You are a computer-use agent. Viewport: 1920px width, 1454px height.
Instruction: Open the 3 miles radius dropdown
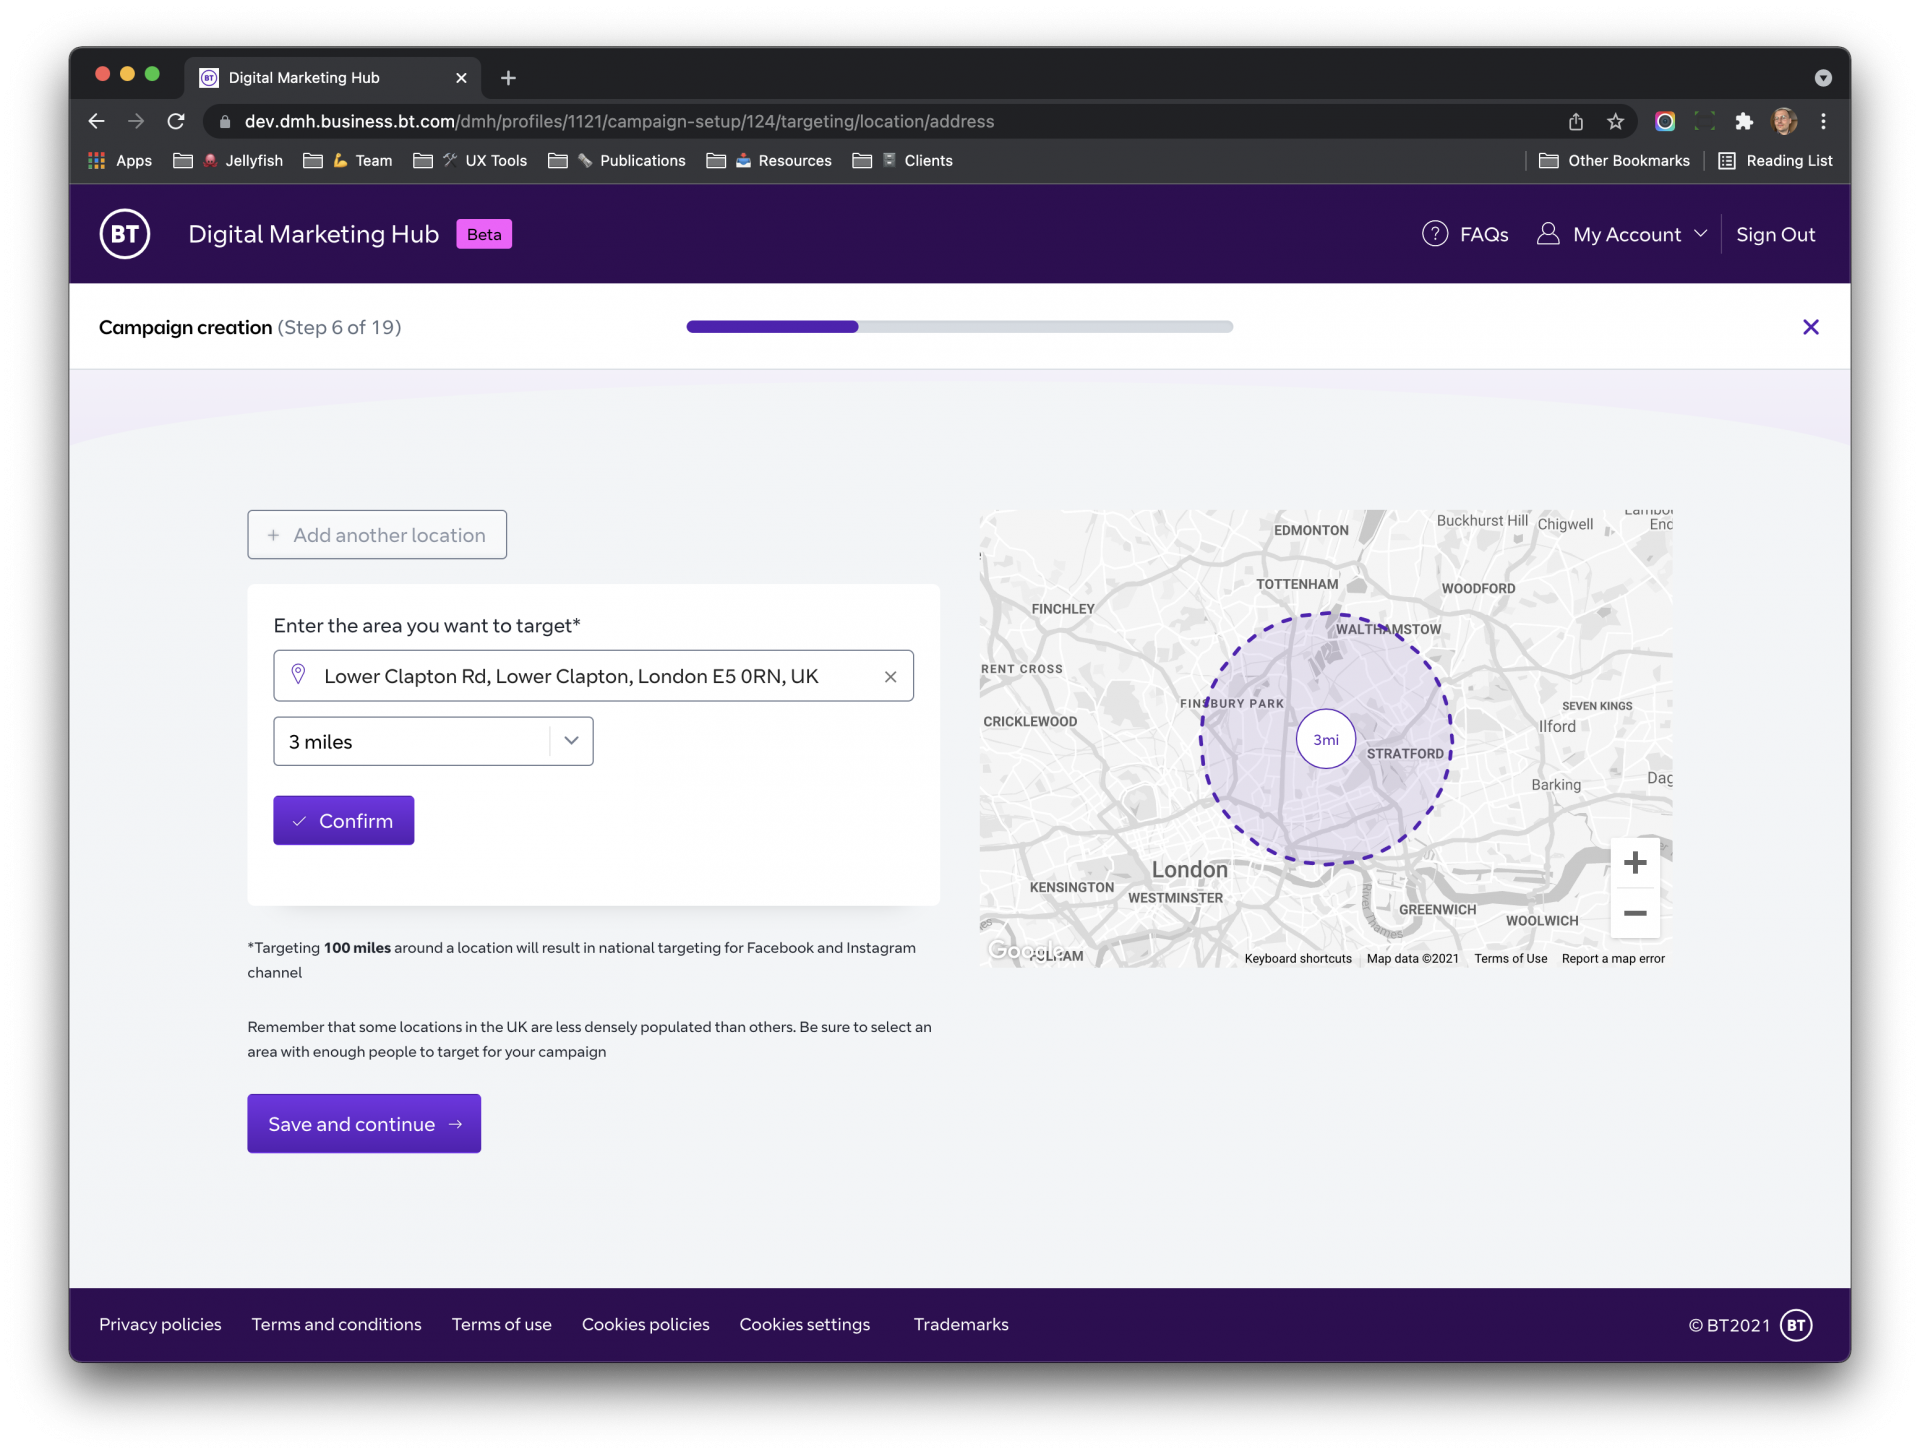pos(433,741)
